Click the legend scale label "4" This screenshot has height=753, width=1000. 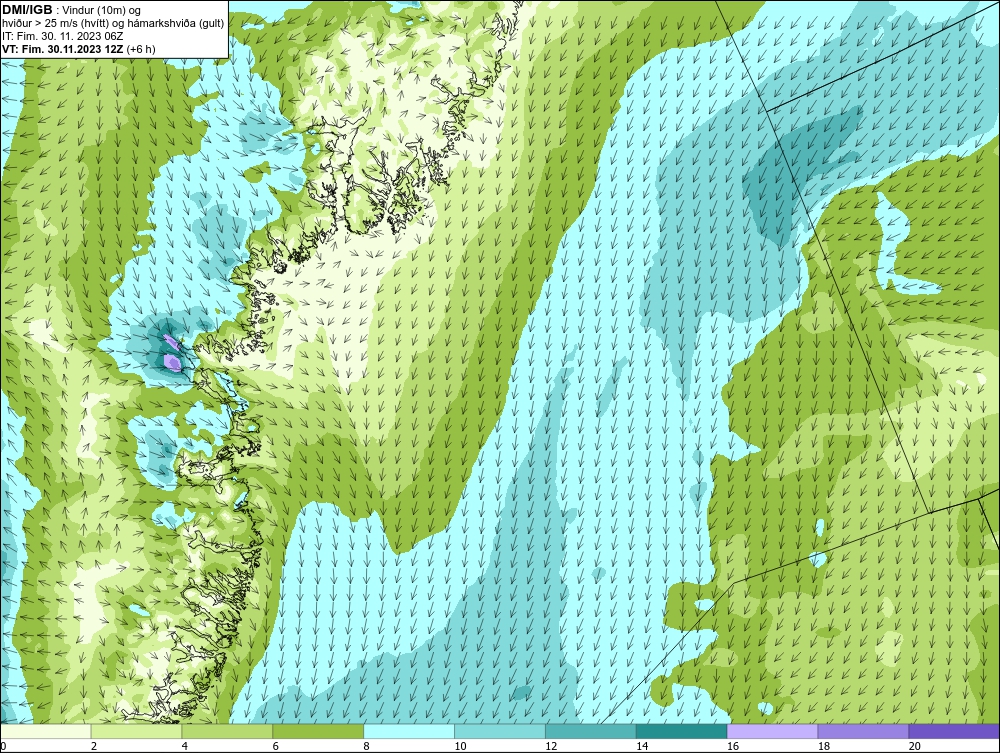pos(185,746)
